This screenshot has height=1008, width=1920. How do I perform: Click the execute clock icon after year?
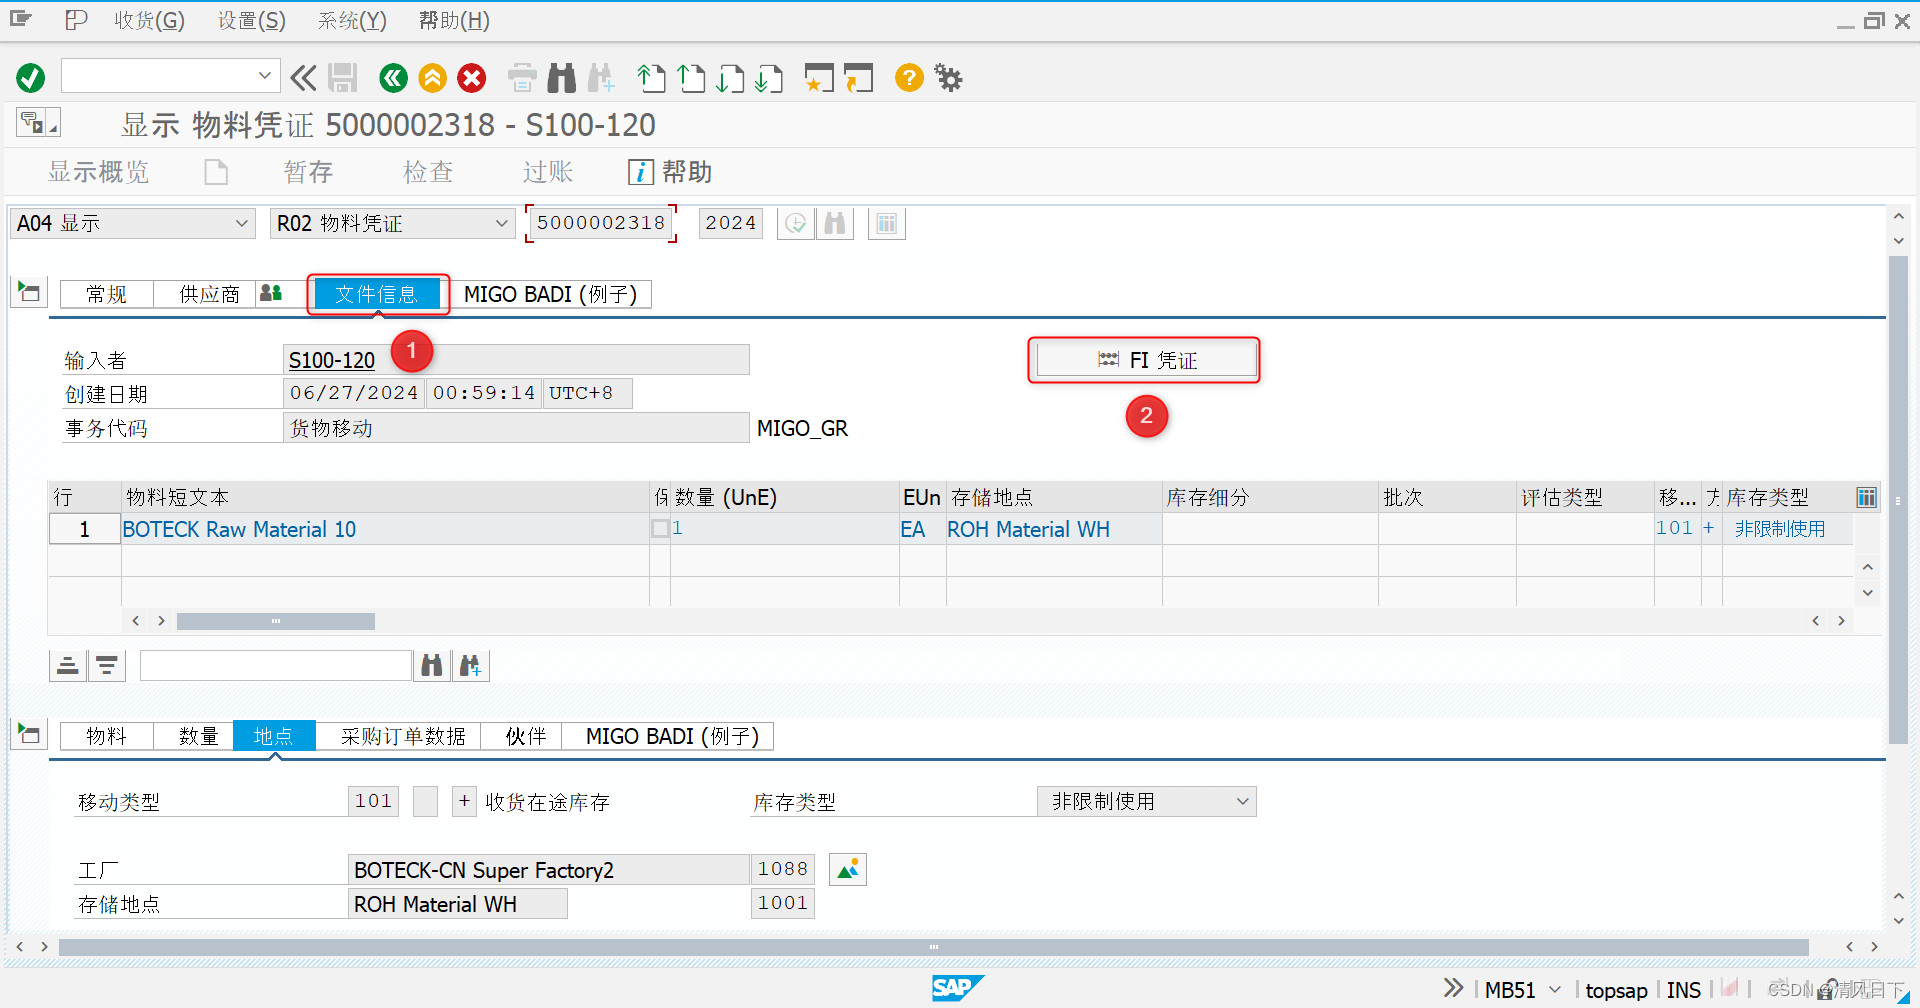click(796, 223)
